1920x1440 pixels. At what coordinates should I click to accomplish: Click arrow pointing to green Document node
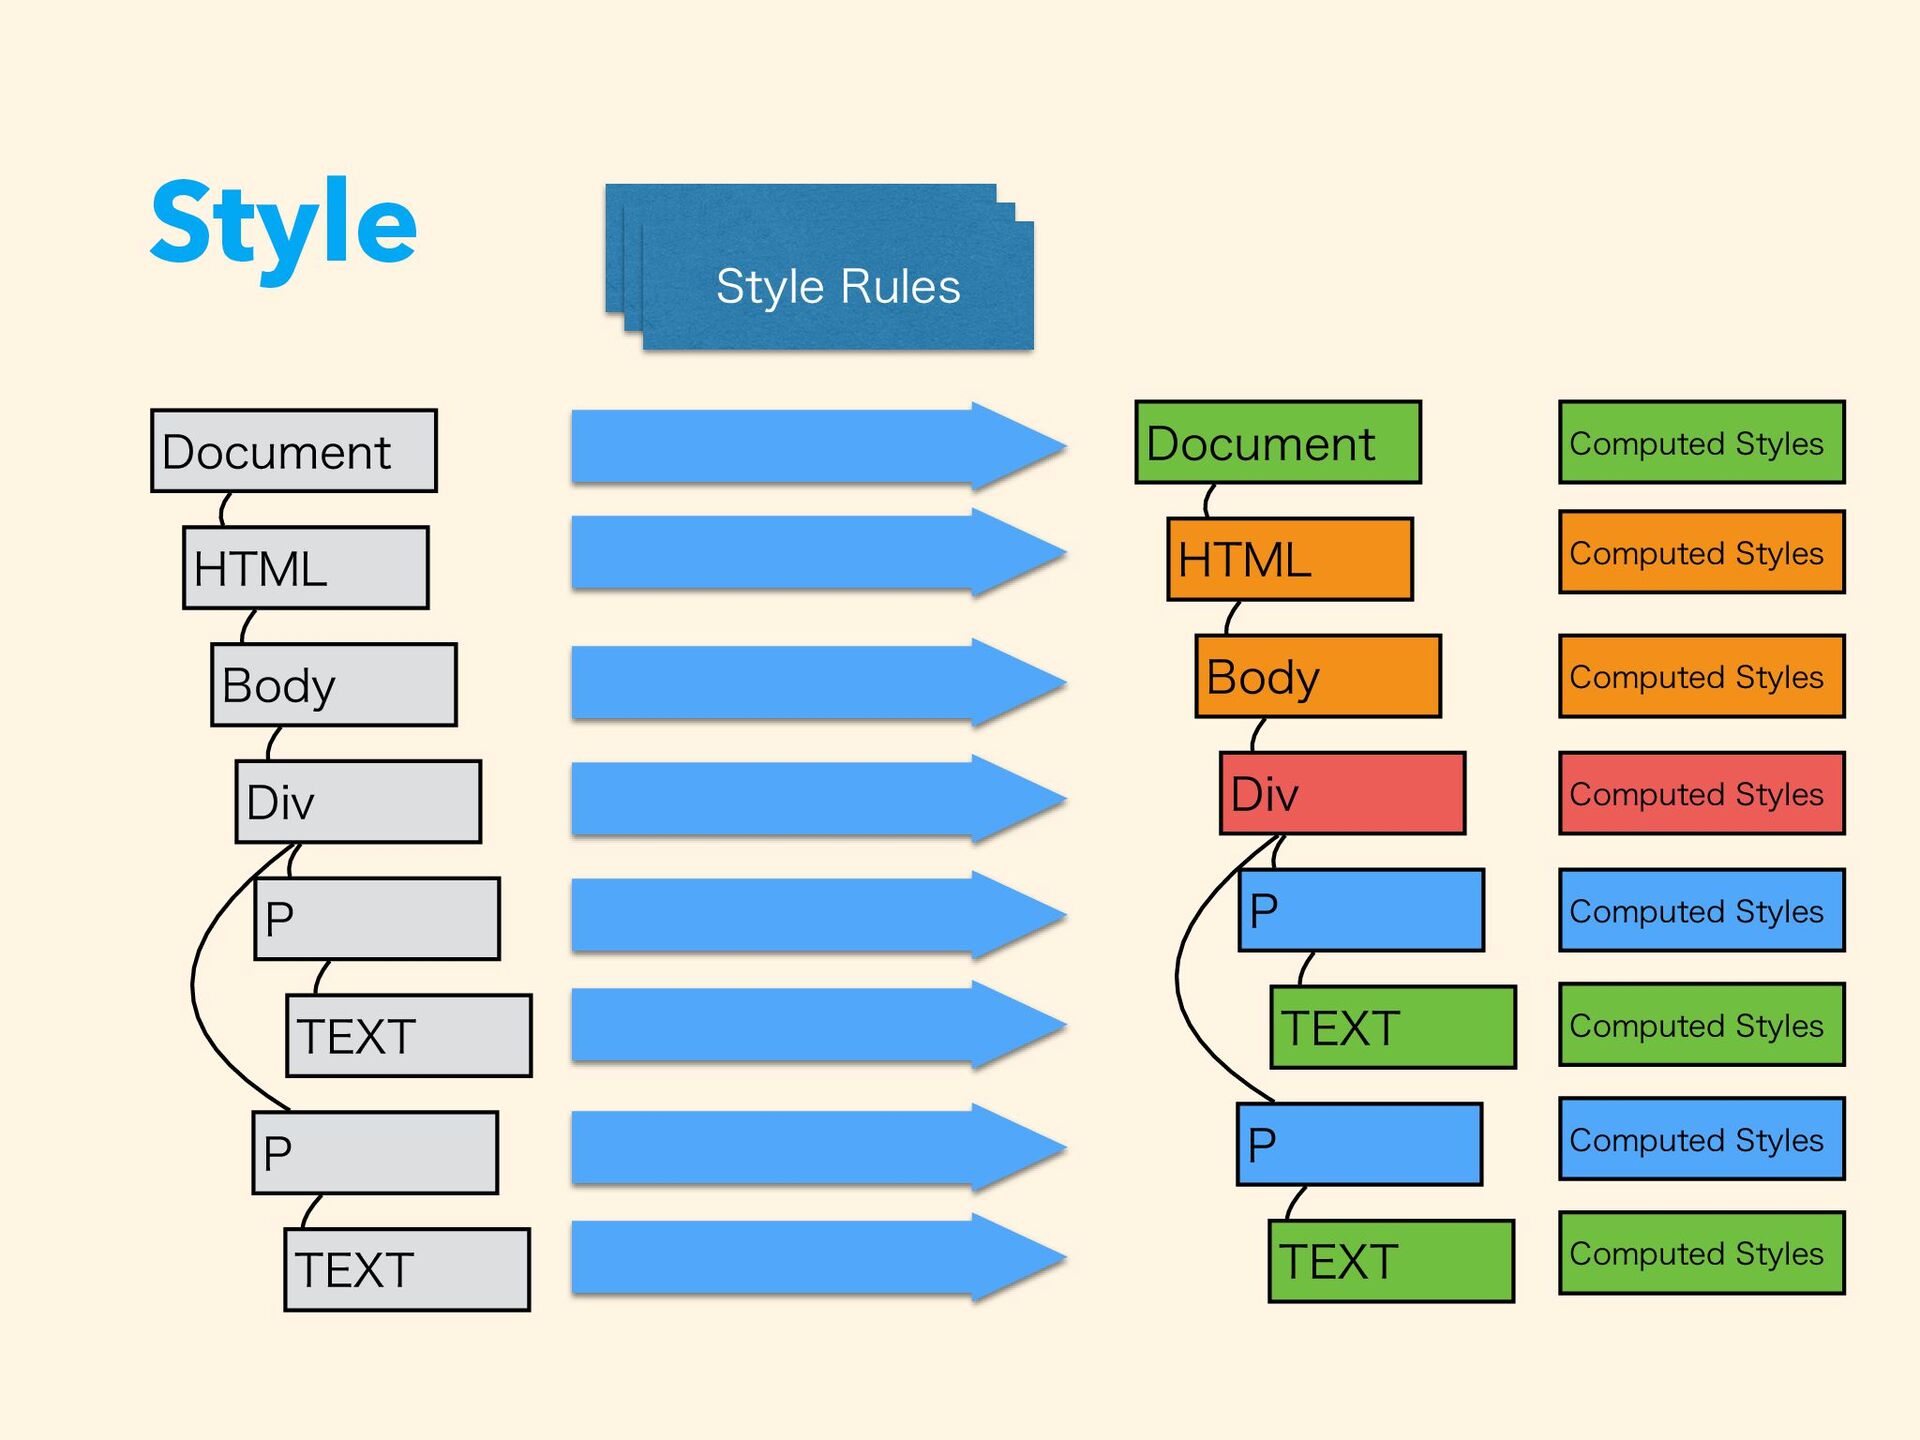tap(818, 446)
